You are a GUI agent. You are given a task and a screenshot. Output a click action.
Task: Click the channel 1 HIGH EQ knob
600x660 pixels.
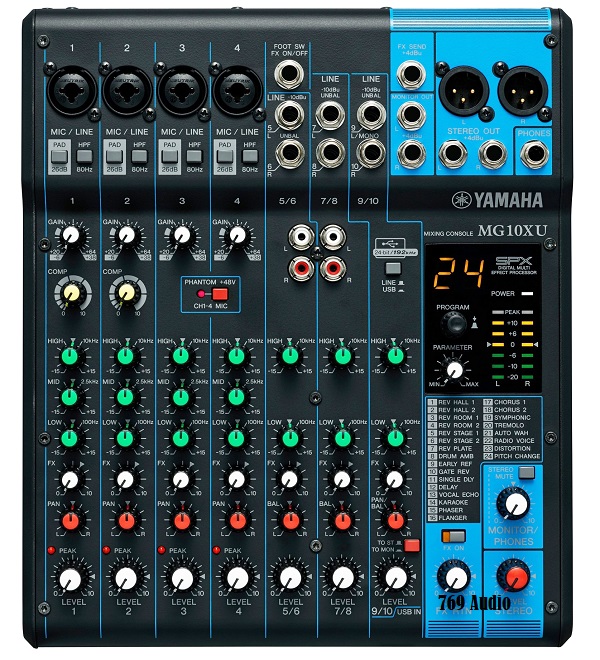[x=70, y=357]
